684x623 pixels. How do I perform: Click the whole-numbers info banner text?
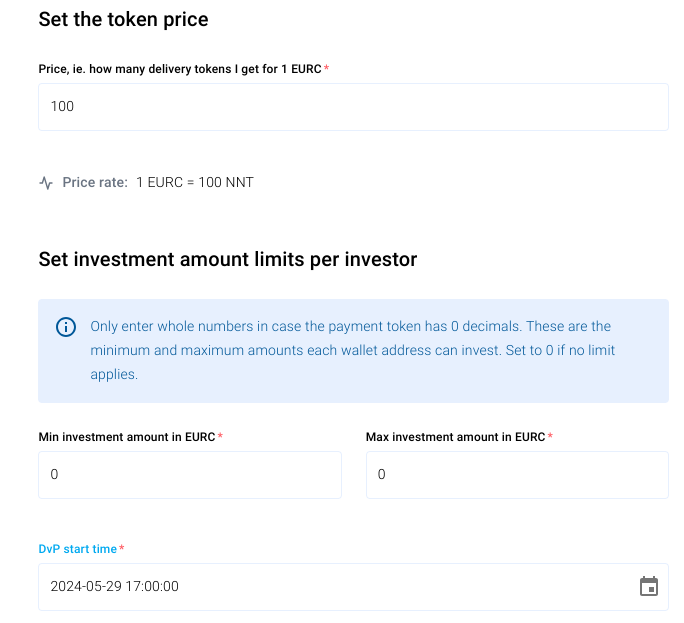point(352,350)
